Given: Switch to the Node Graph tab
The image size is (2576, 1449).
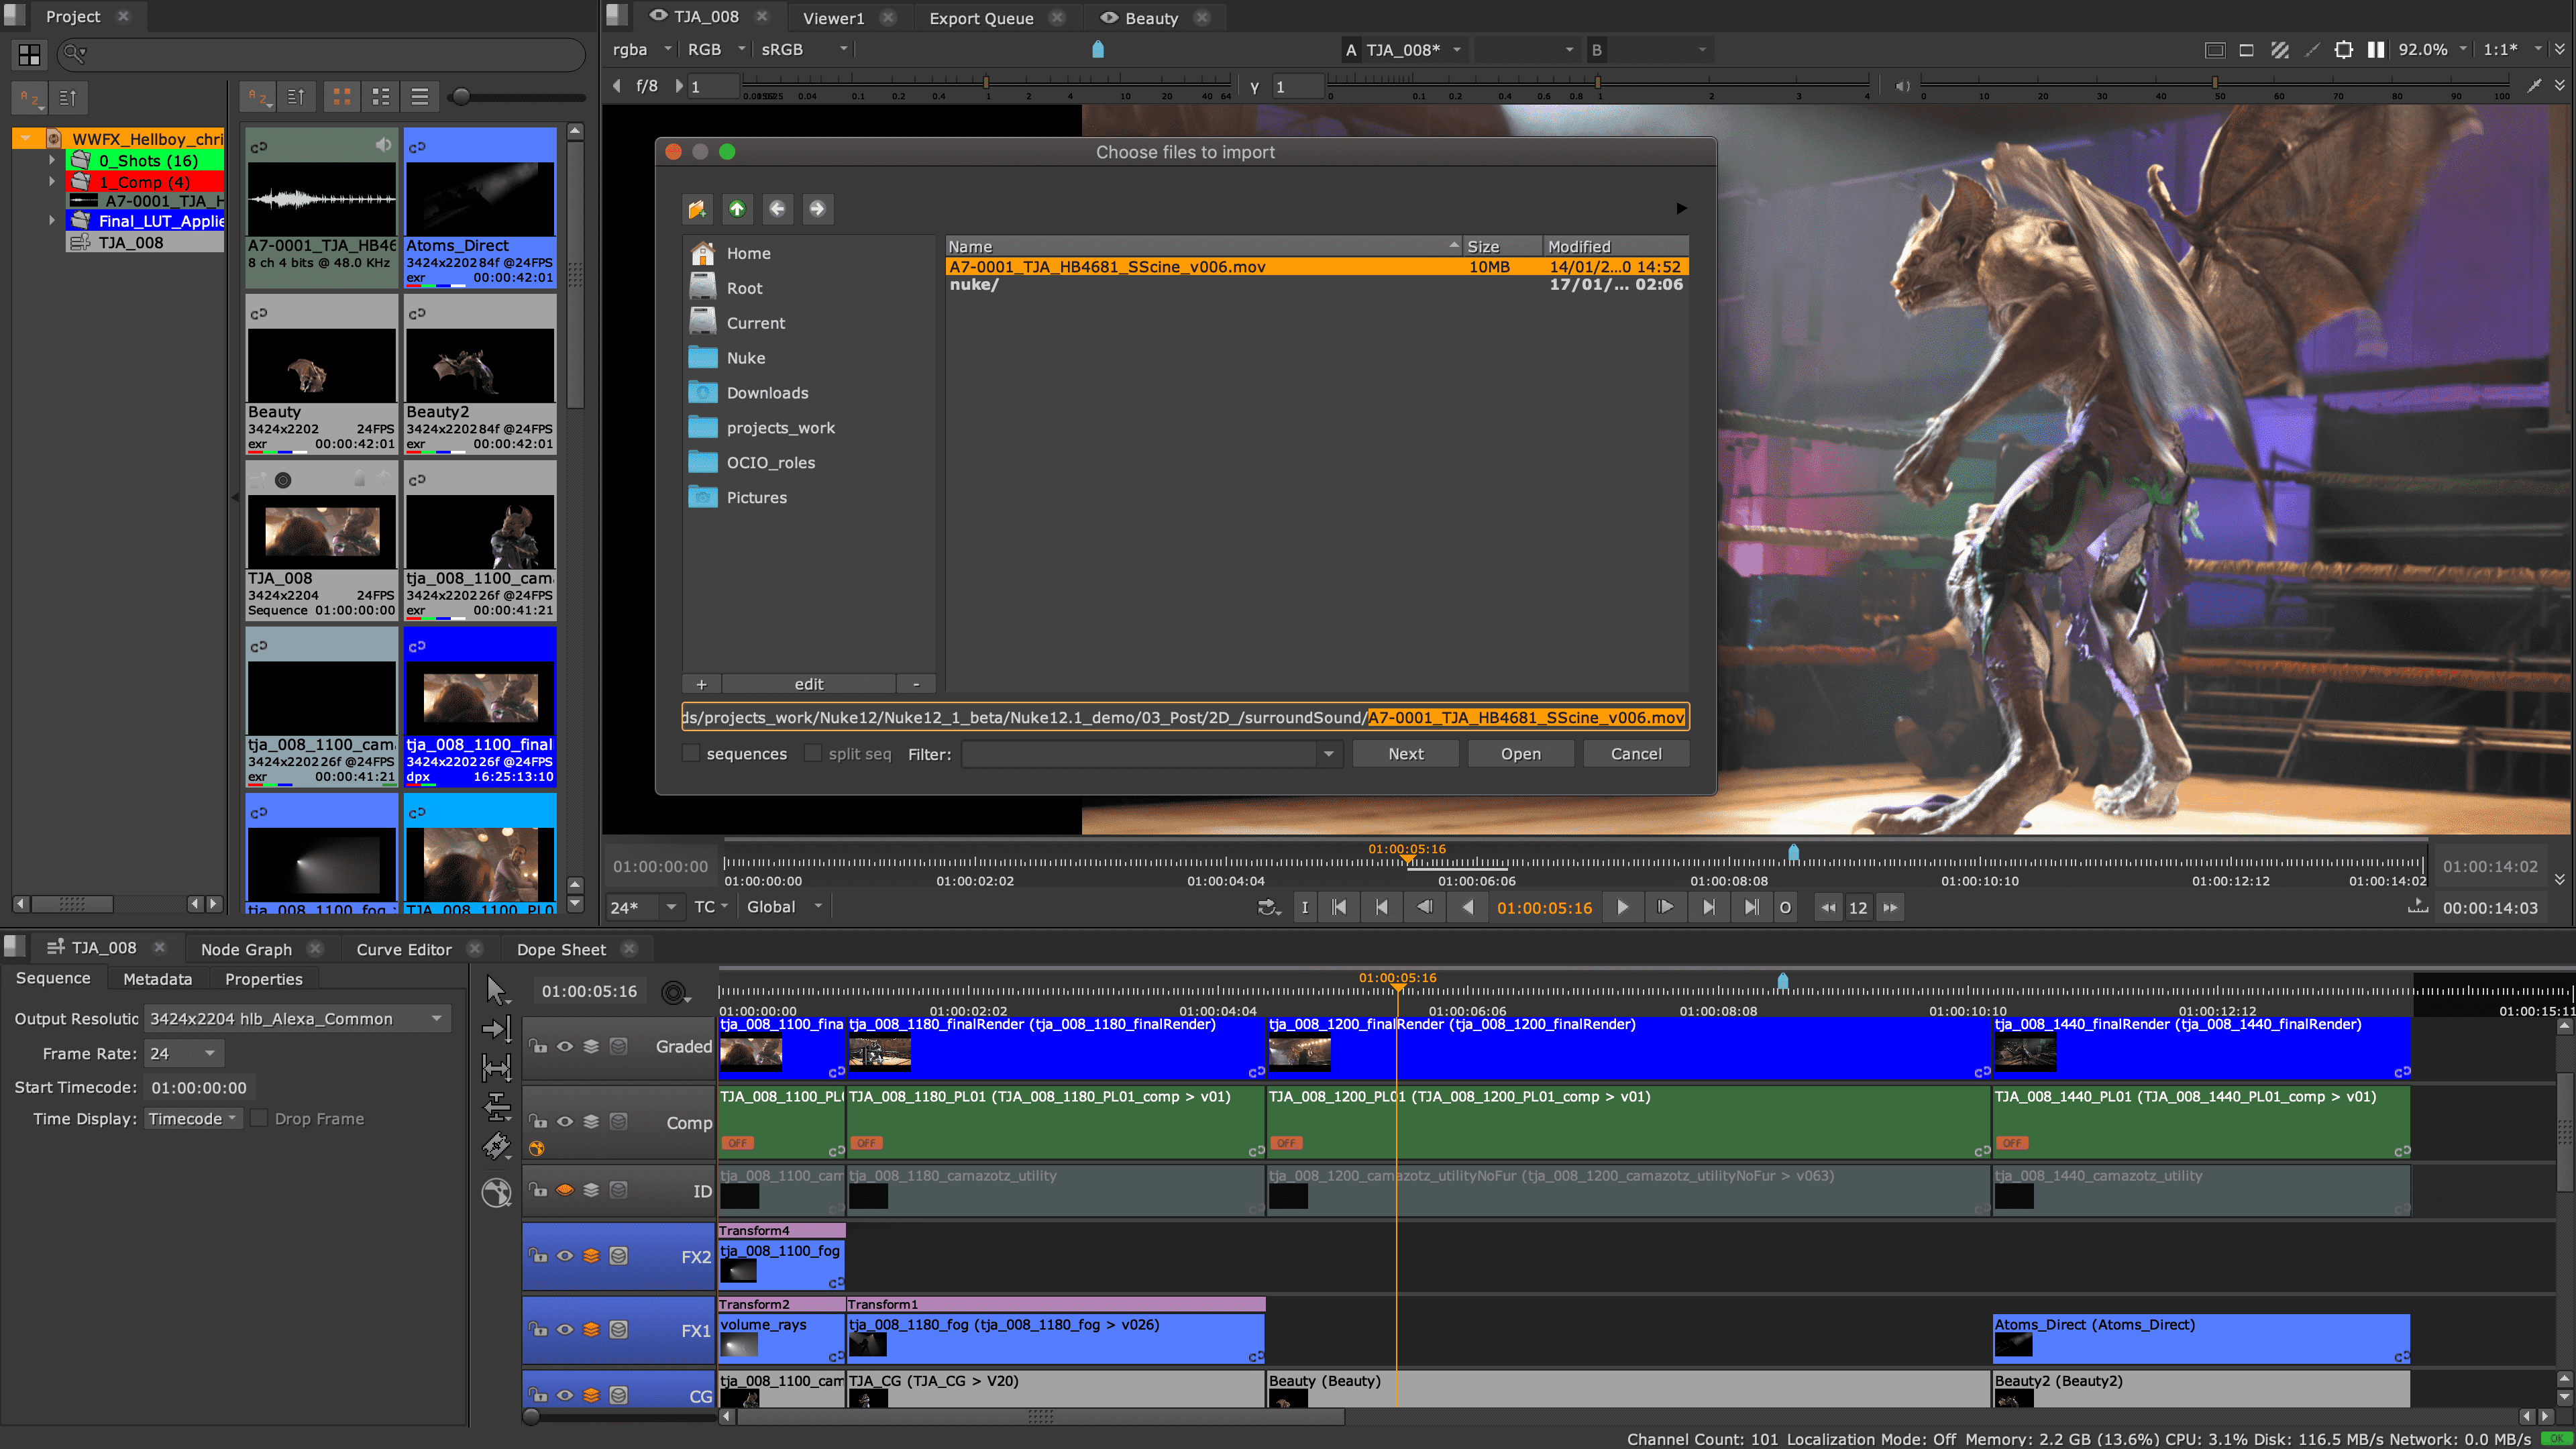Looking at the screenshot, I should click(x=247, y=949).
